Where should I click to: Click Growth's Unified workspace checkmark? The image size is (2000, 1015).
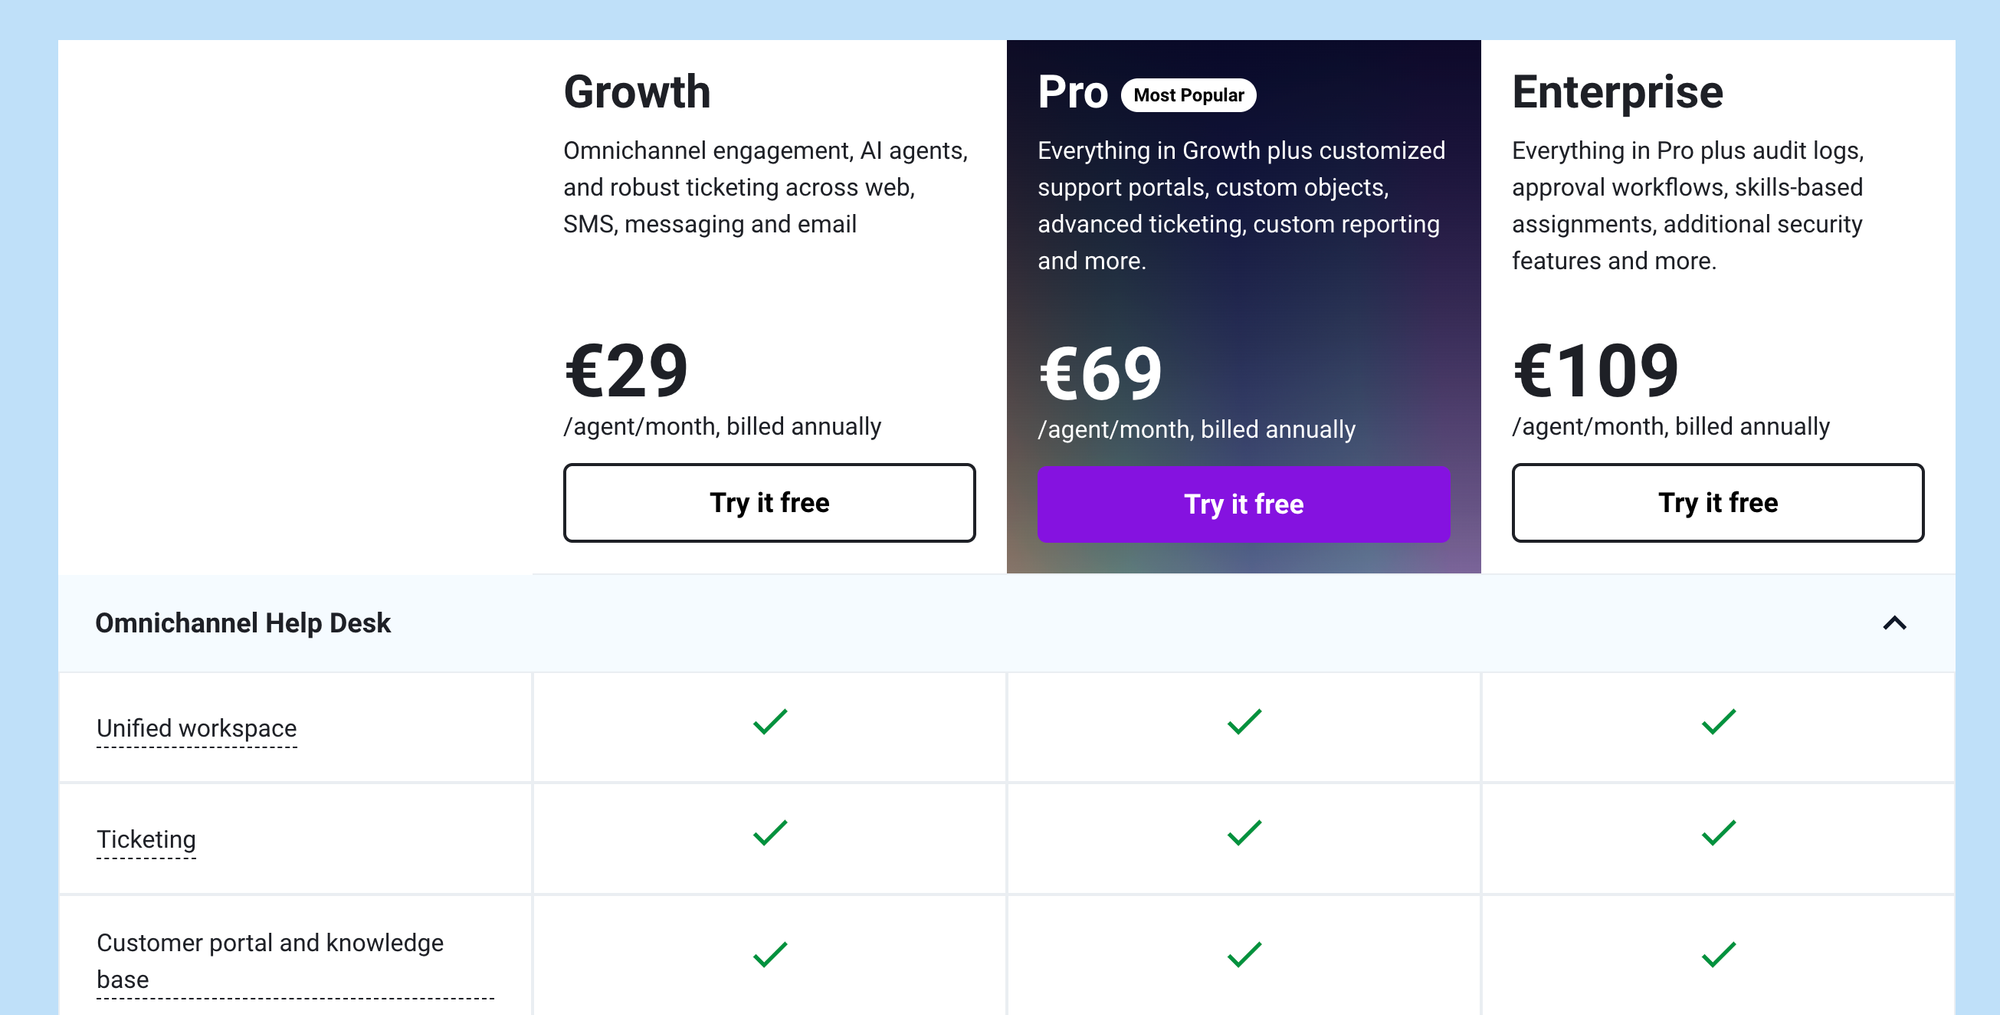click(x=769, y=721)
